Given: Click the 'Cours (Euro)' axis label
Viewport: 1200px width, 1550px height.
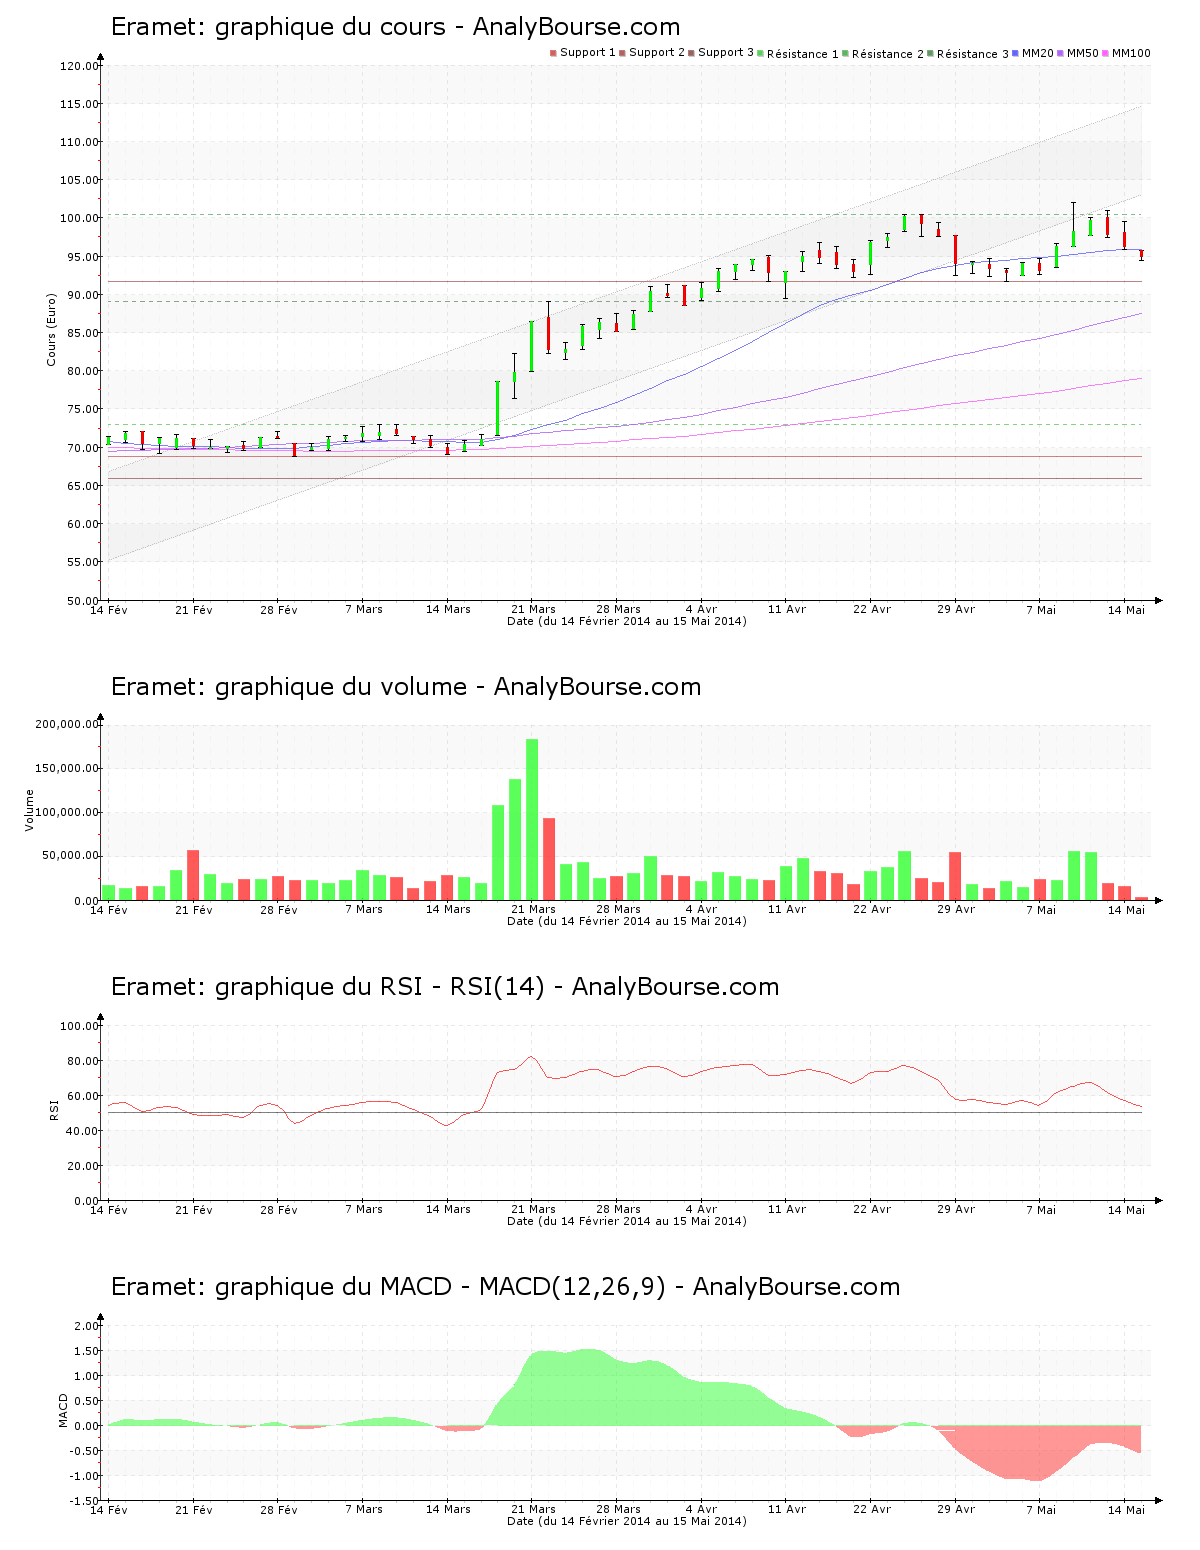Looking at the screenshot, I should [51, 330].
